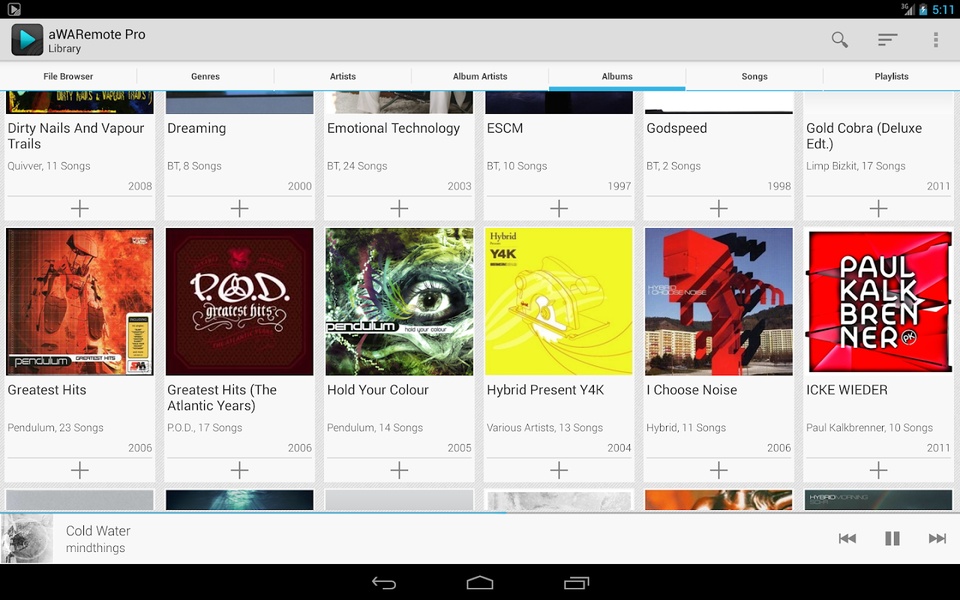Select the Hold Your Colour title

click(x=378, y=390)
